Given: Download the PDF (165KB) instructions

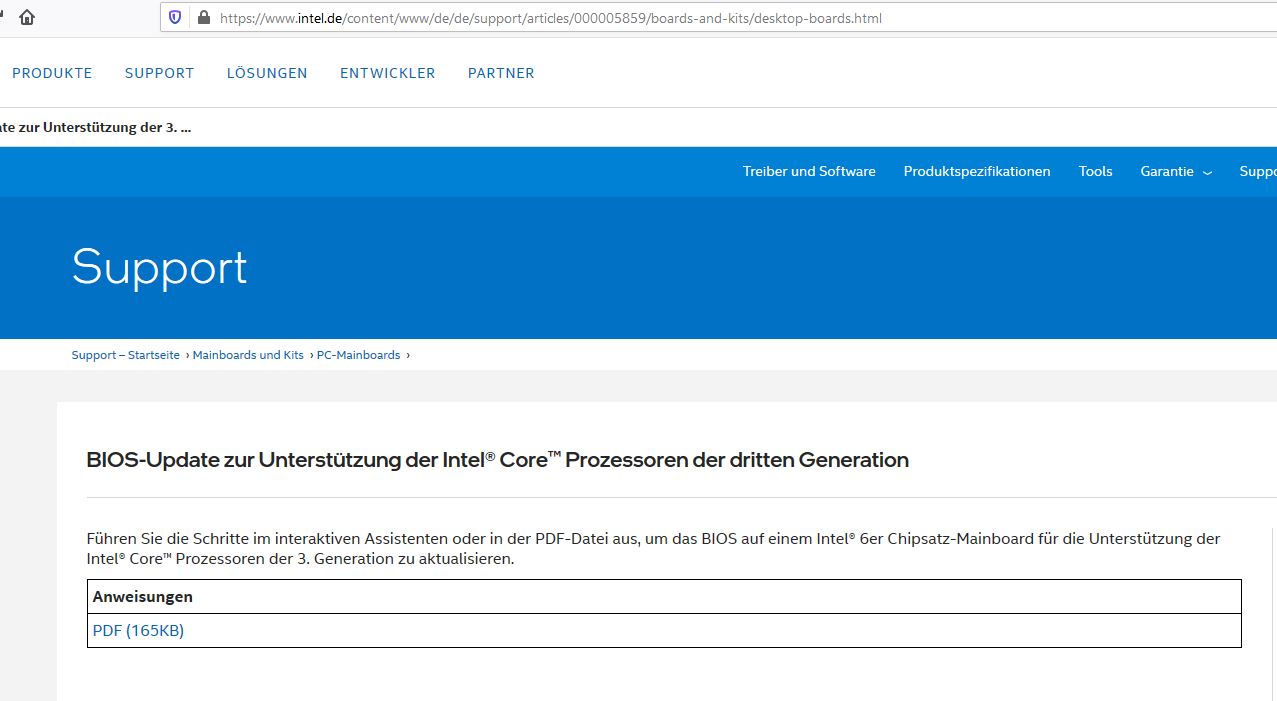Looking at the screenshot, I should pyautogui.click(x=138, y=630).
